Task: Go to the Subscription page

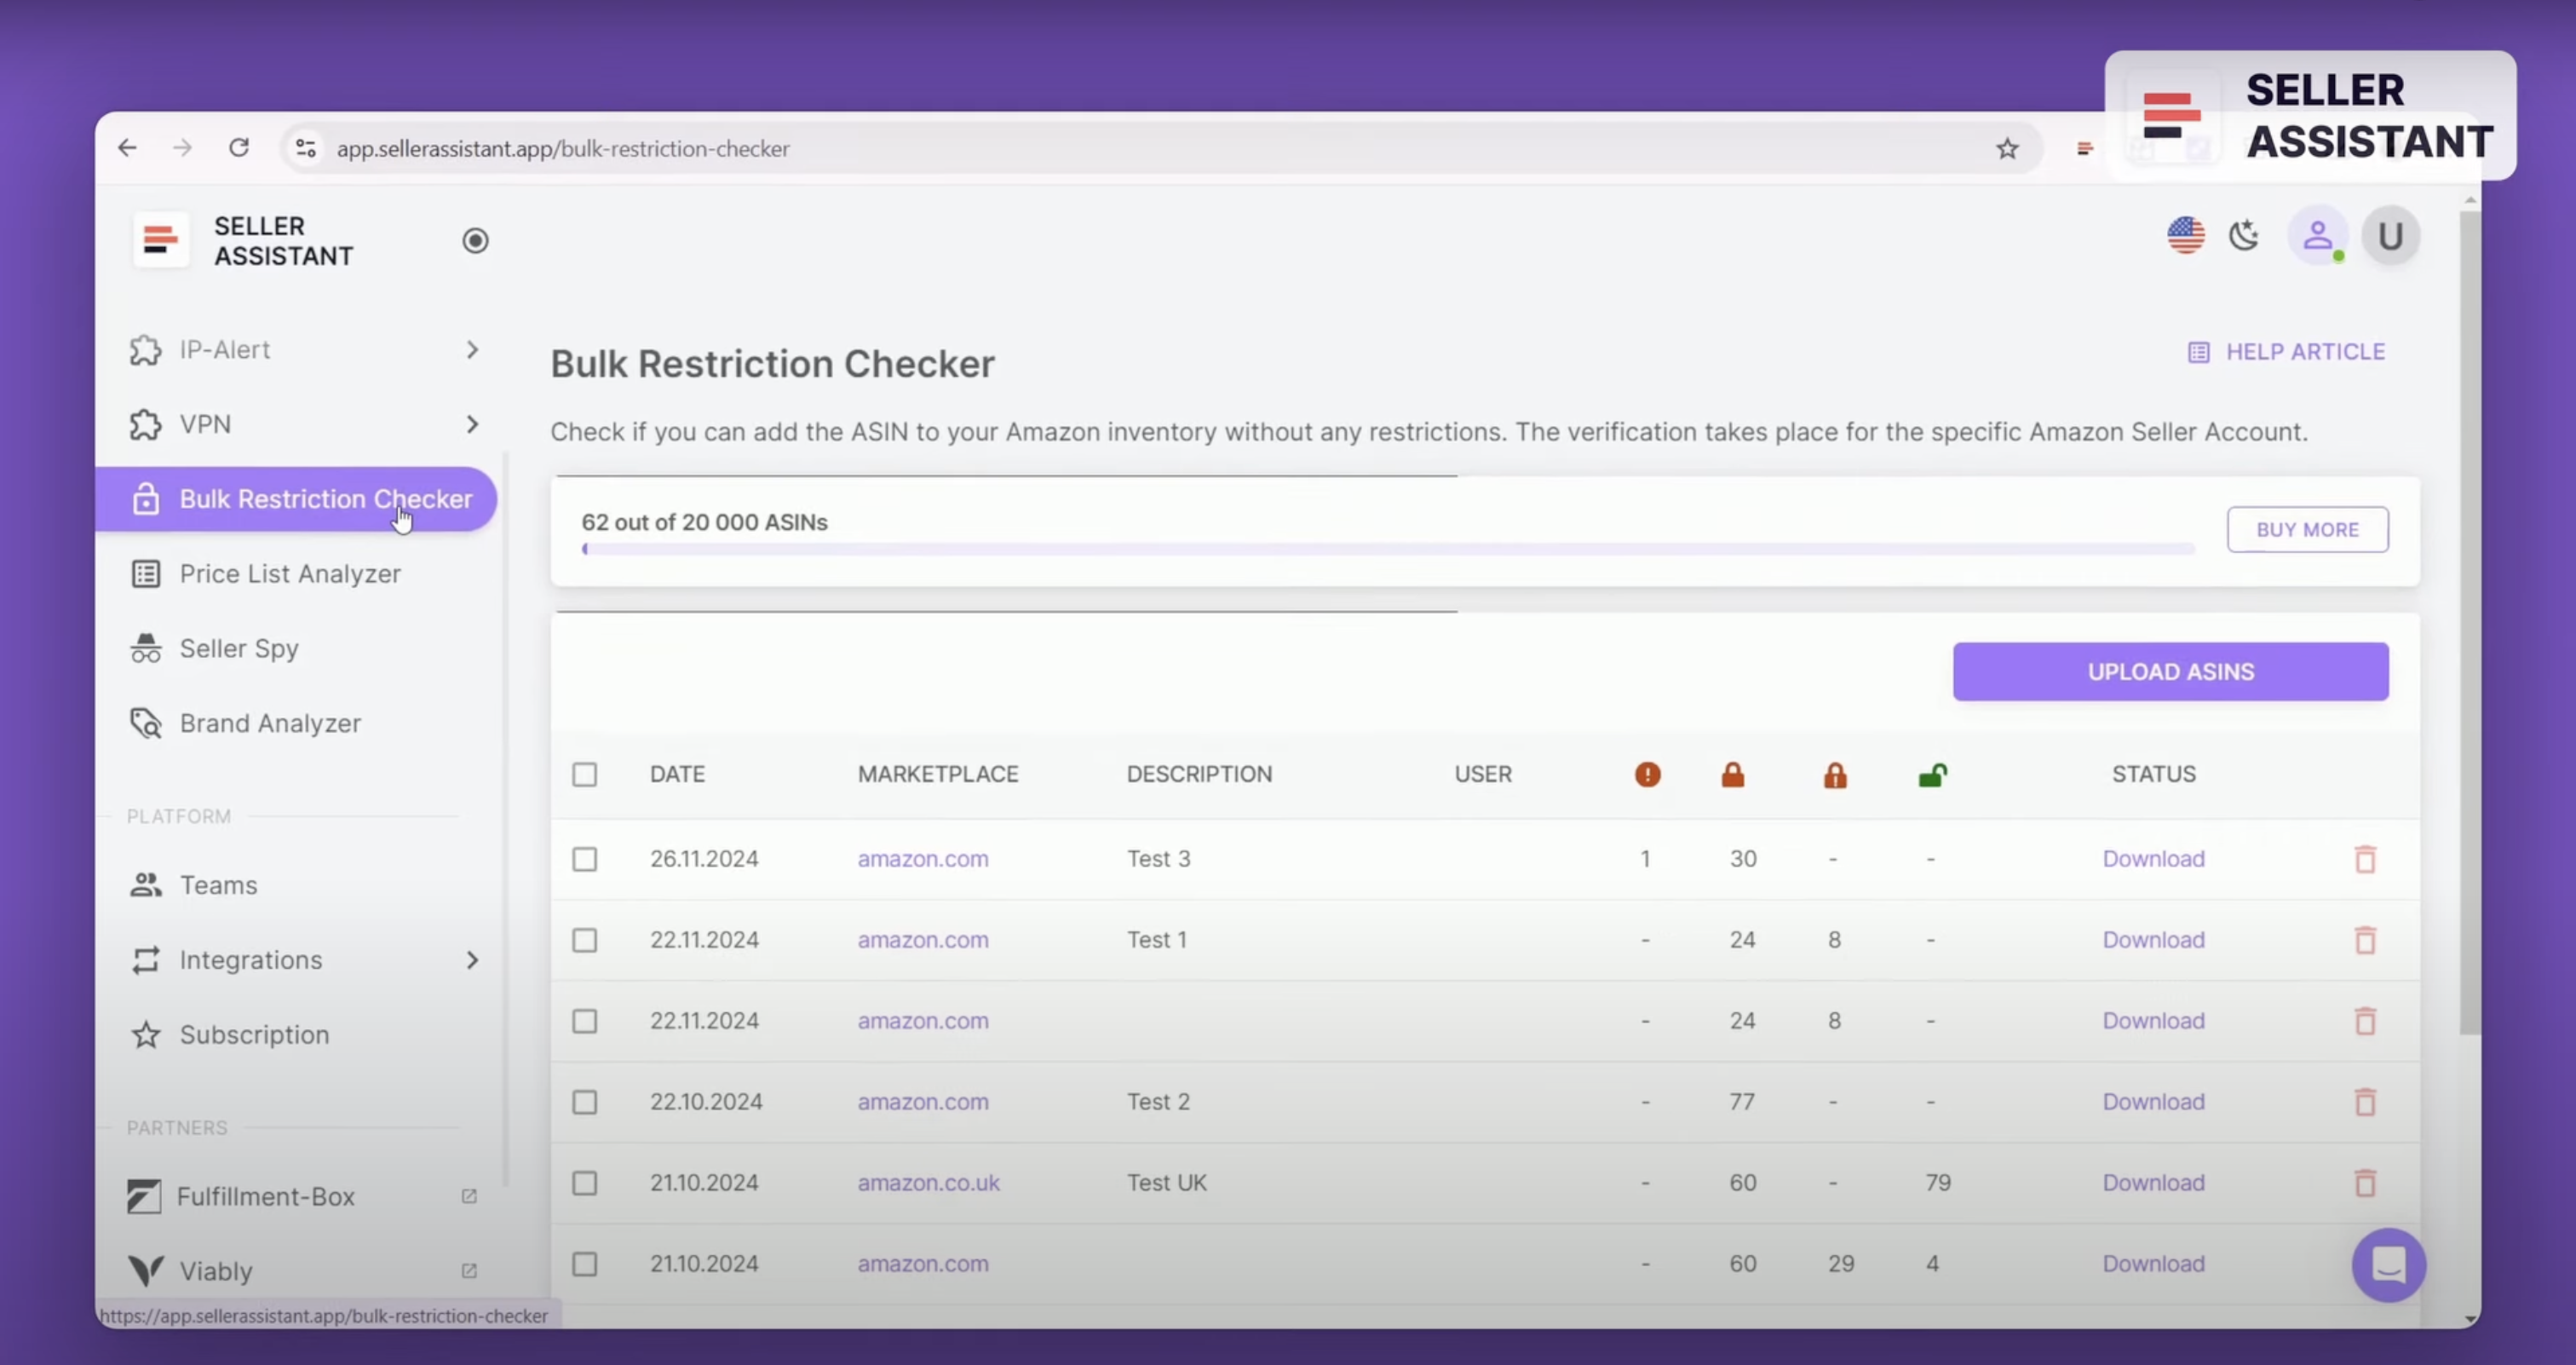Action: point(253,1034)
